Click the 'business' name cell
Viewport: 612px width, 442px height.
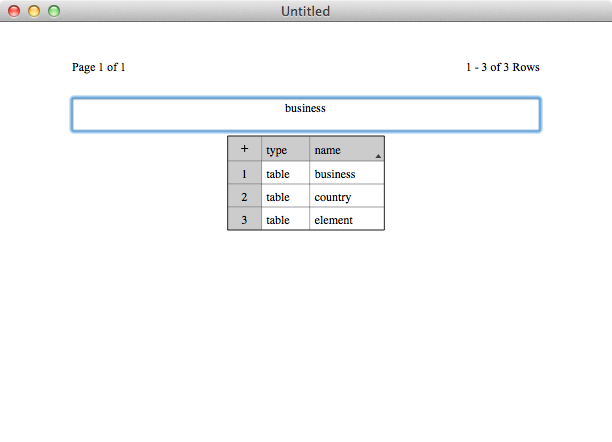coord(347,173)
